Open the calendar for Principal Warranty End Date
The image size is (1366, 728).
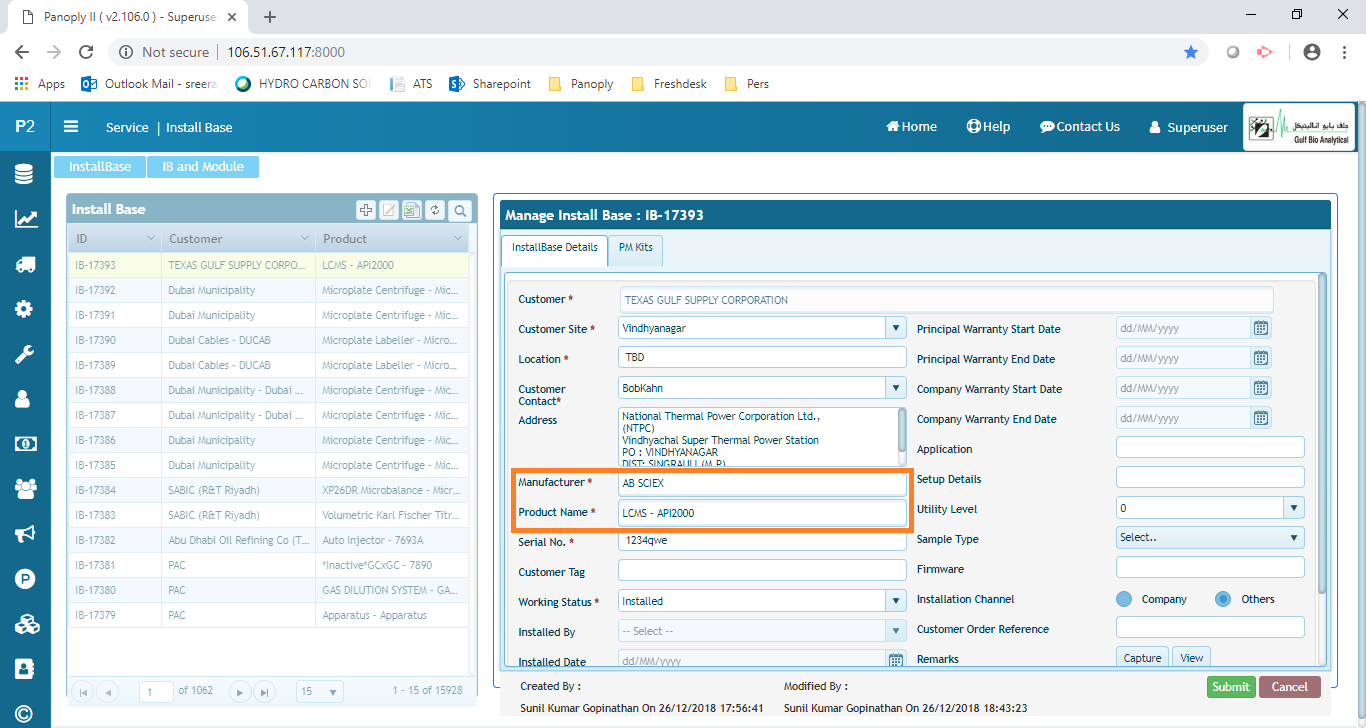pos(1262,358)
